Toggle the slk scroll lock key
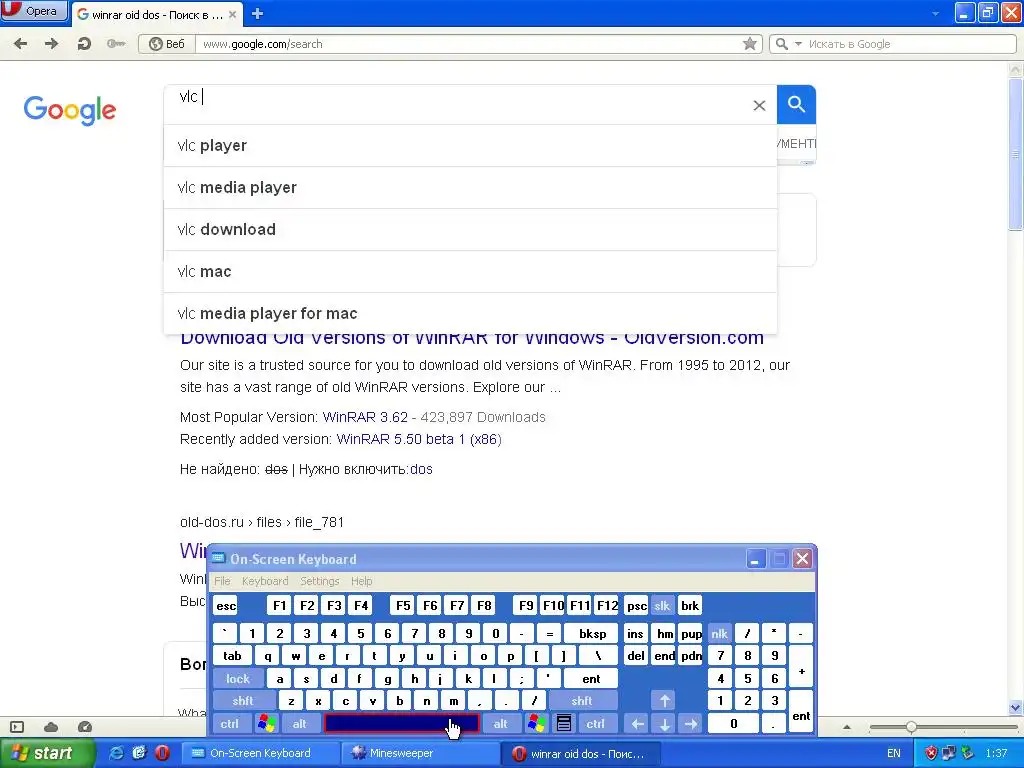 pyautogui.click(x=662, y=605)
